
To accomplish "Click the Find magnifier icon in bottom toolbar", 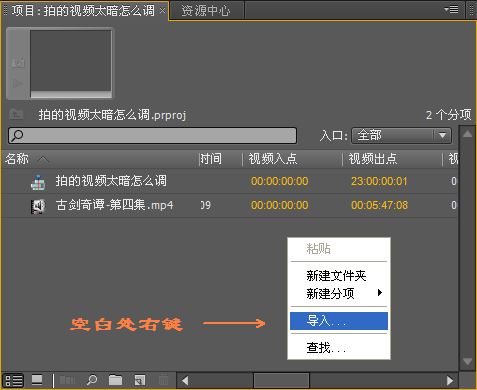I will click(x=91, y=380).
